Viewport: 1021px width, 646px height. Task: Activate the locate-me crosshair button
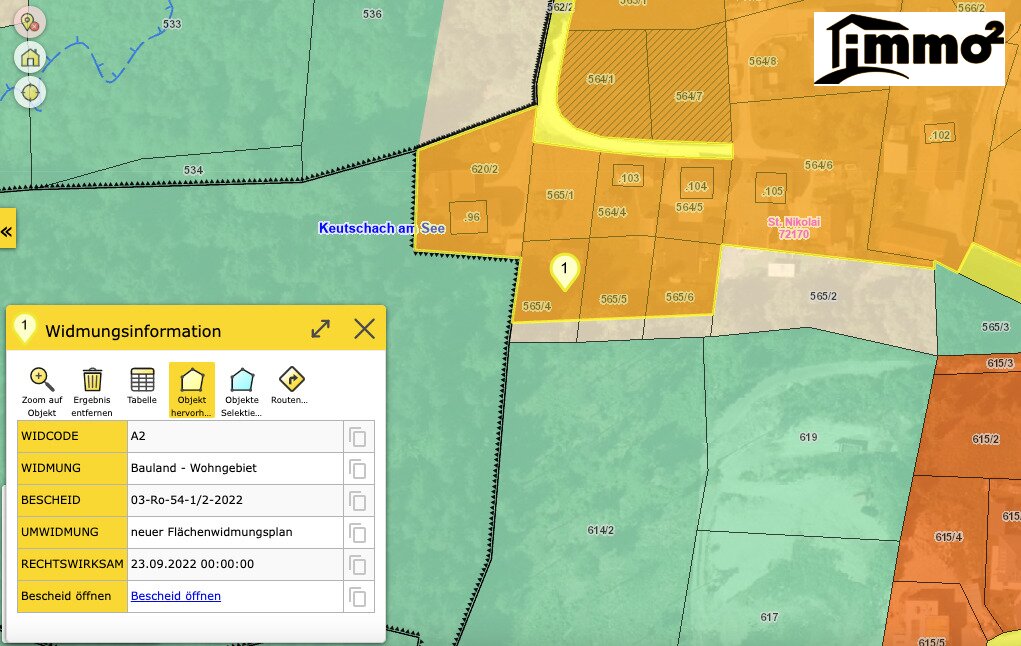(x=30, y=92)
